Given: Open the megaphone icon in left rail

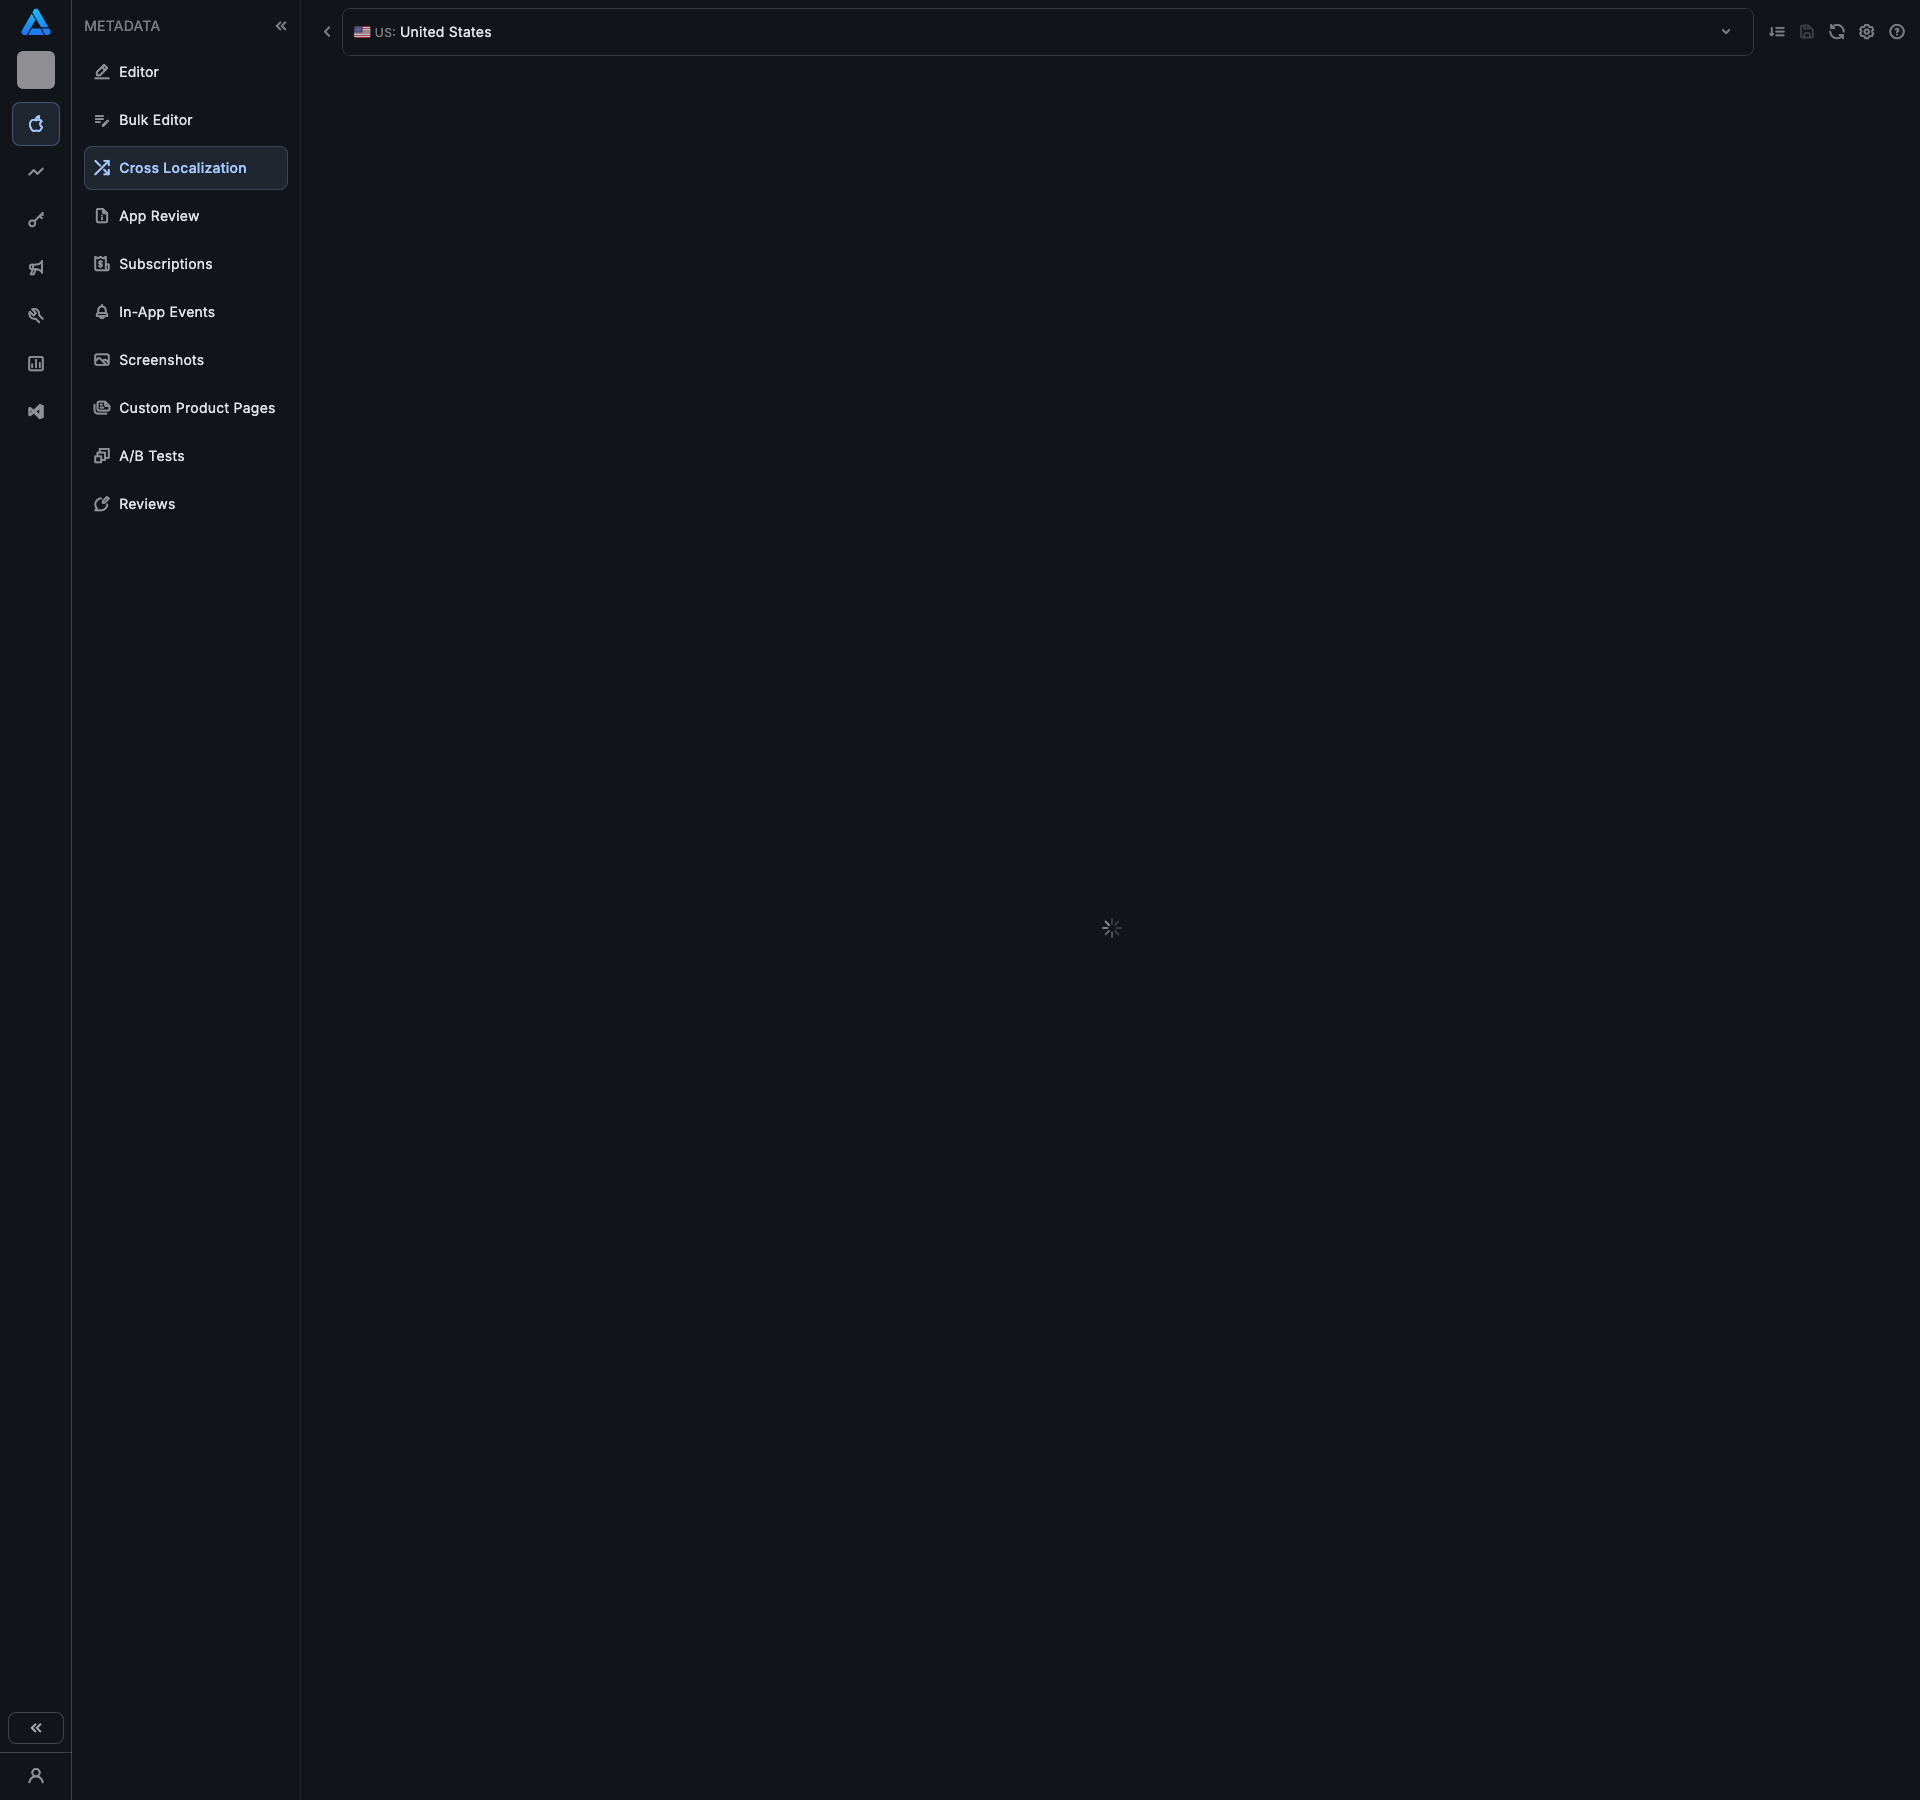Looking at the screenshot, I should point(36,268).
